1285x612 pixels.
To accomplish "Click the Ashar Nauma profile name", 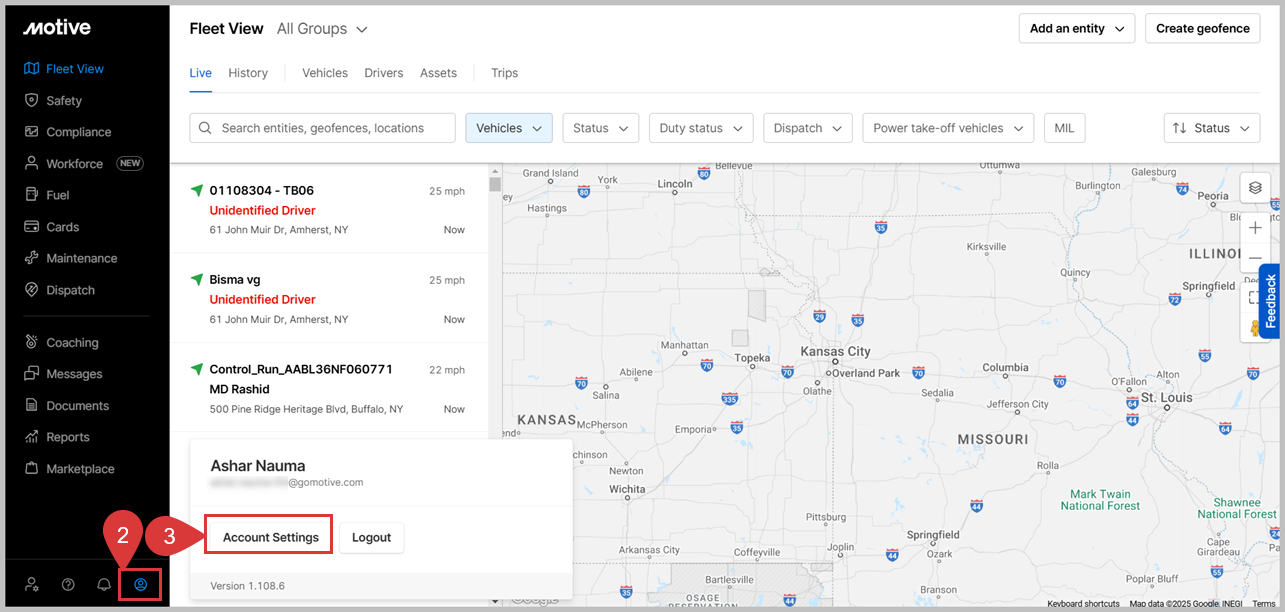I will (x=258, y=466).
